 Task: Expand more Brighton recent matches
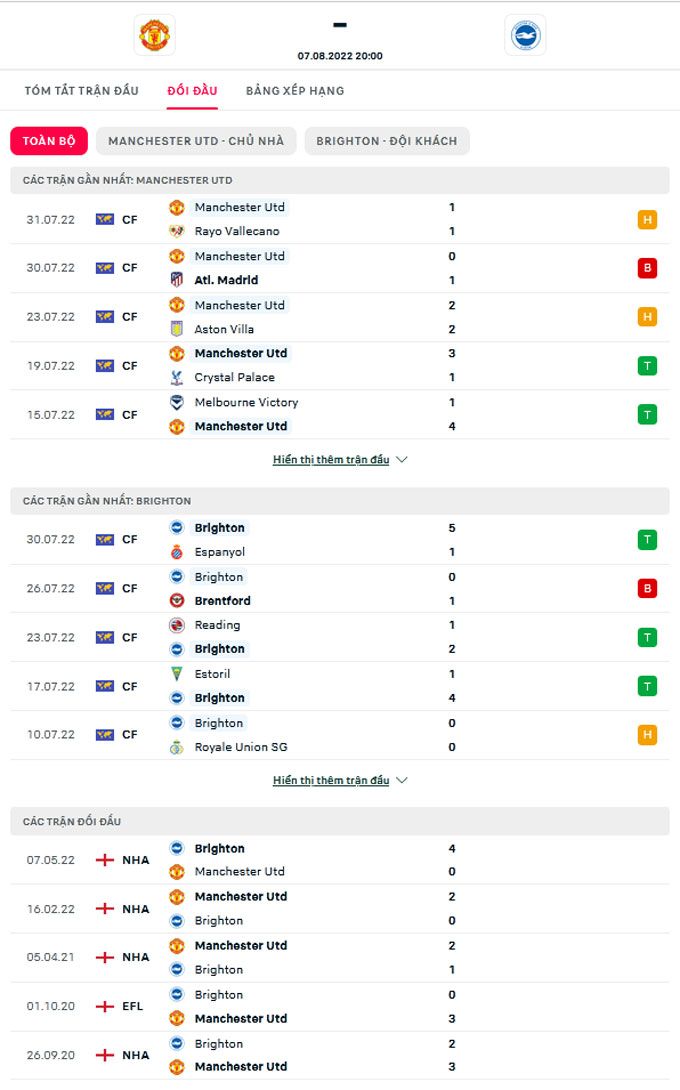pos(340,780)
